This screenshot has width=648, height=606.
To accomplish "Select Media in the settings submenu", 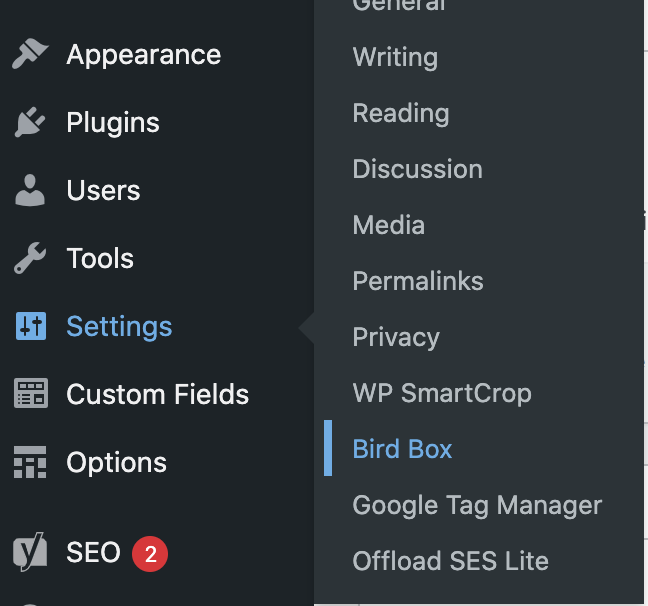I will point(388,225).
